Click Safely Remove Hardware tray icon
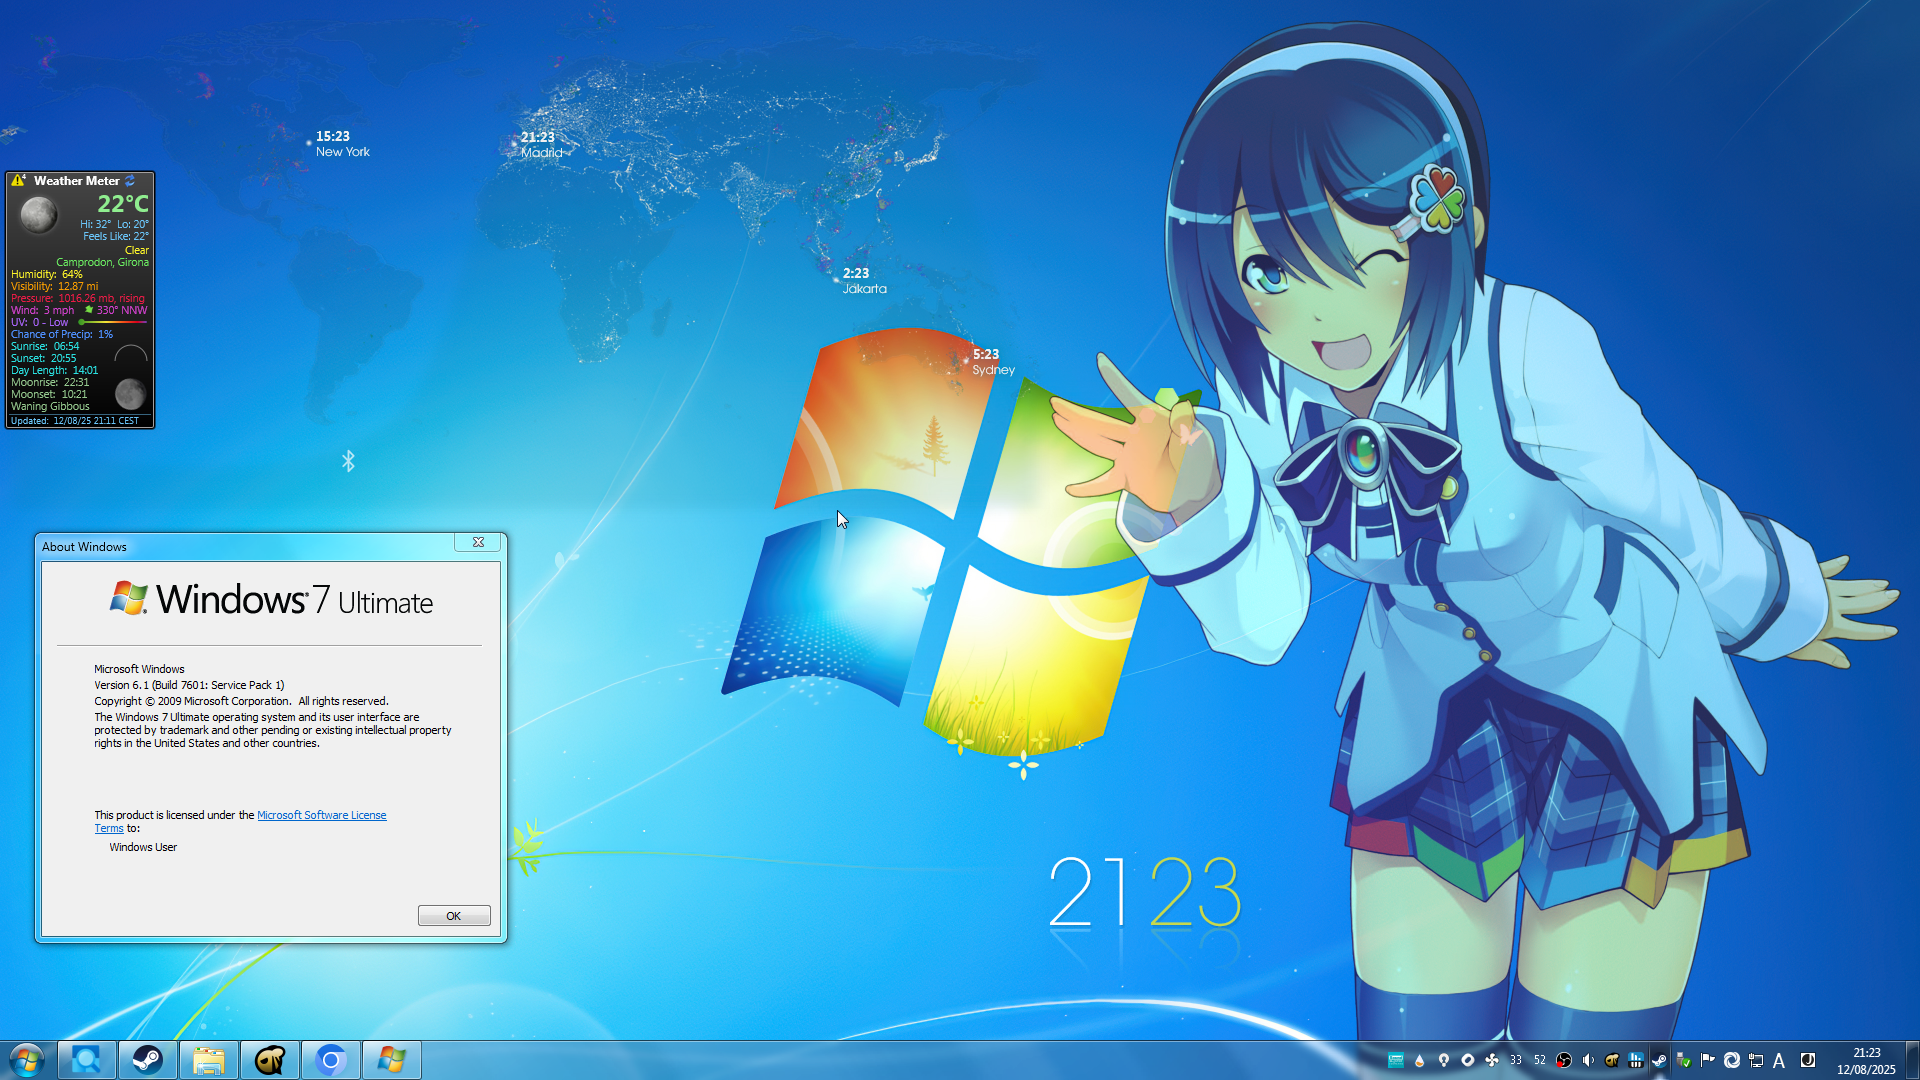1920x1080 pixels. click(1684, 1060)
